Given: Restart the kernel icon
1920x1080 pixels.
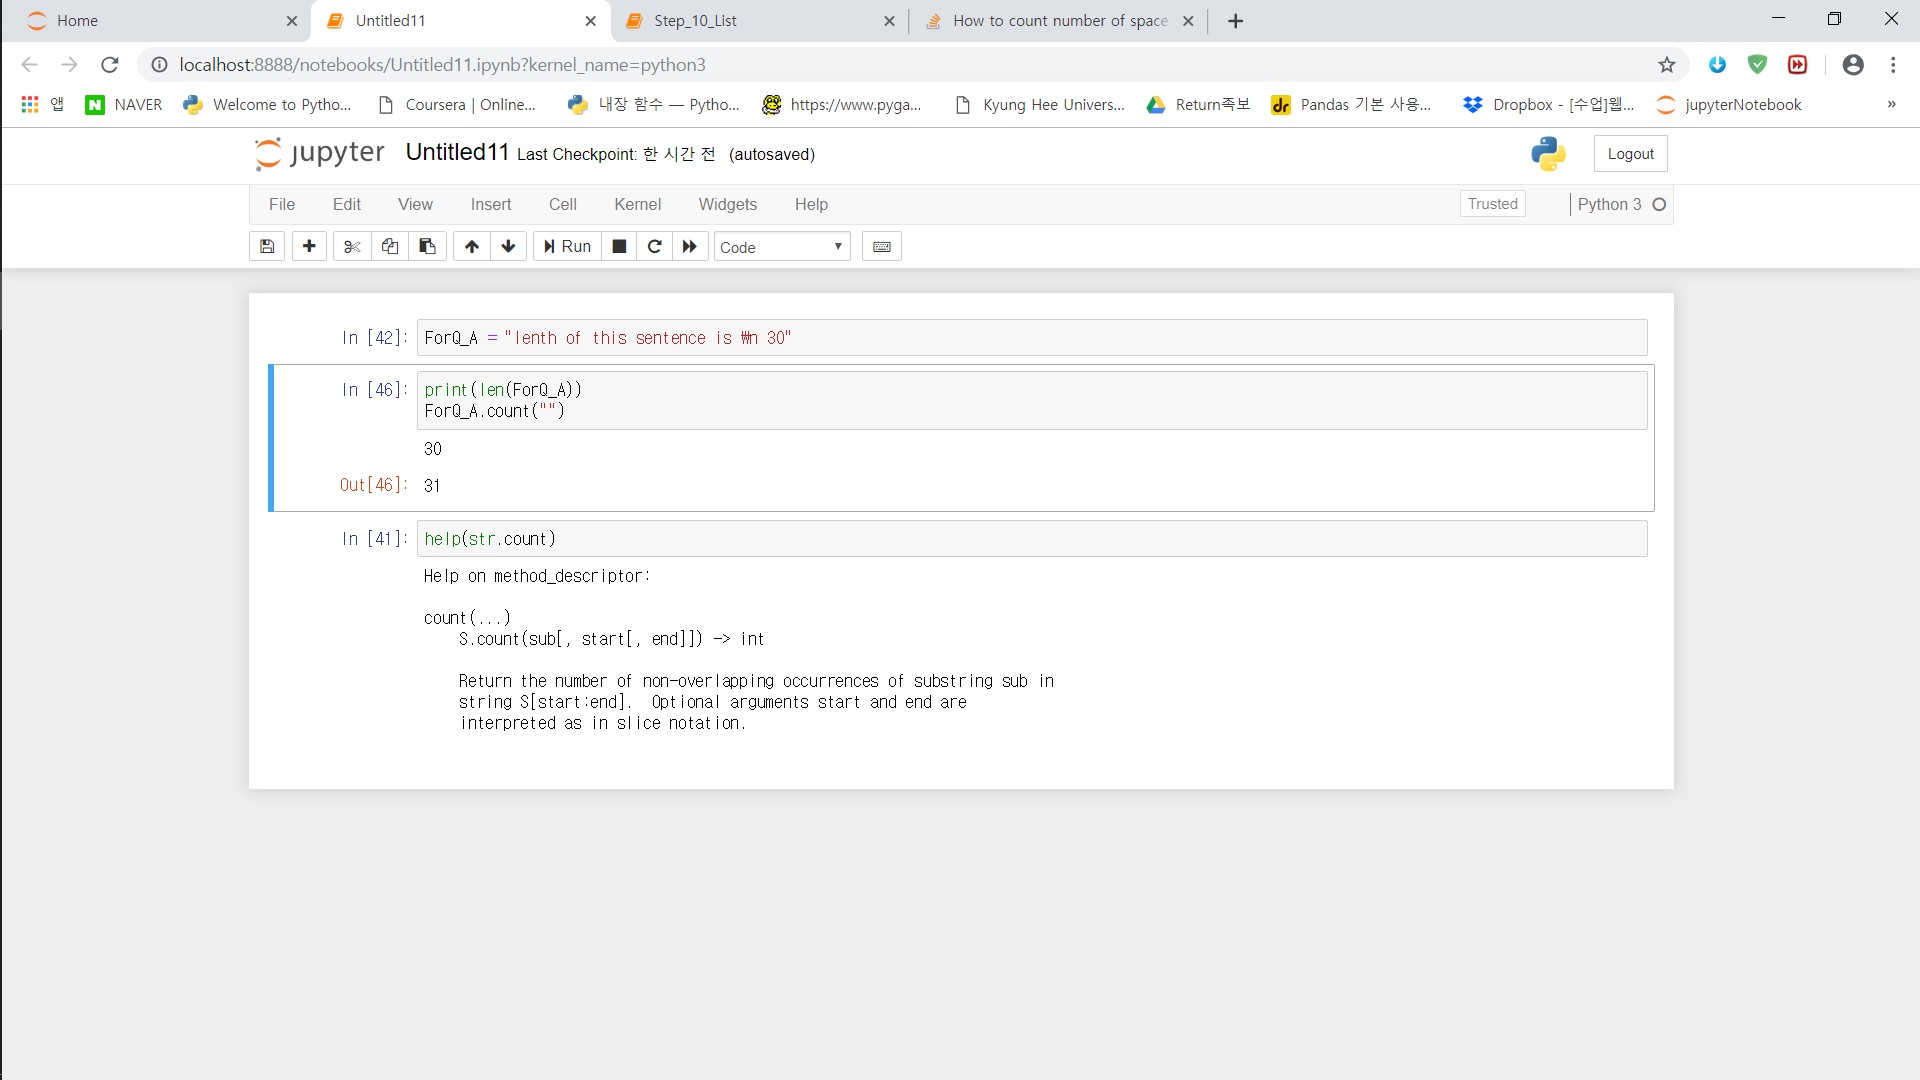Looking at the screenshot, I should tap(654, 246).
